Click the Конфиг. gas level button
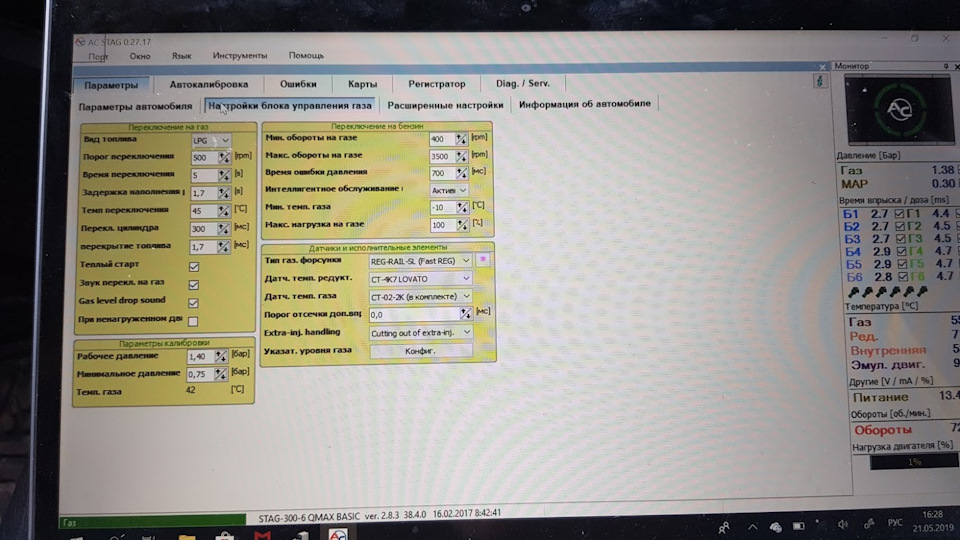The width and height of the screenshot is (960, 540). [421, 351]
